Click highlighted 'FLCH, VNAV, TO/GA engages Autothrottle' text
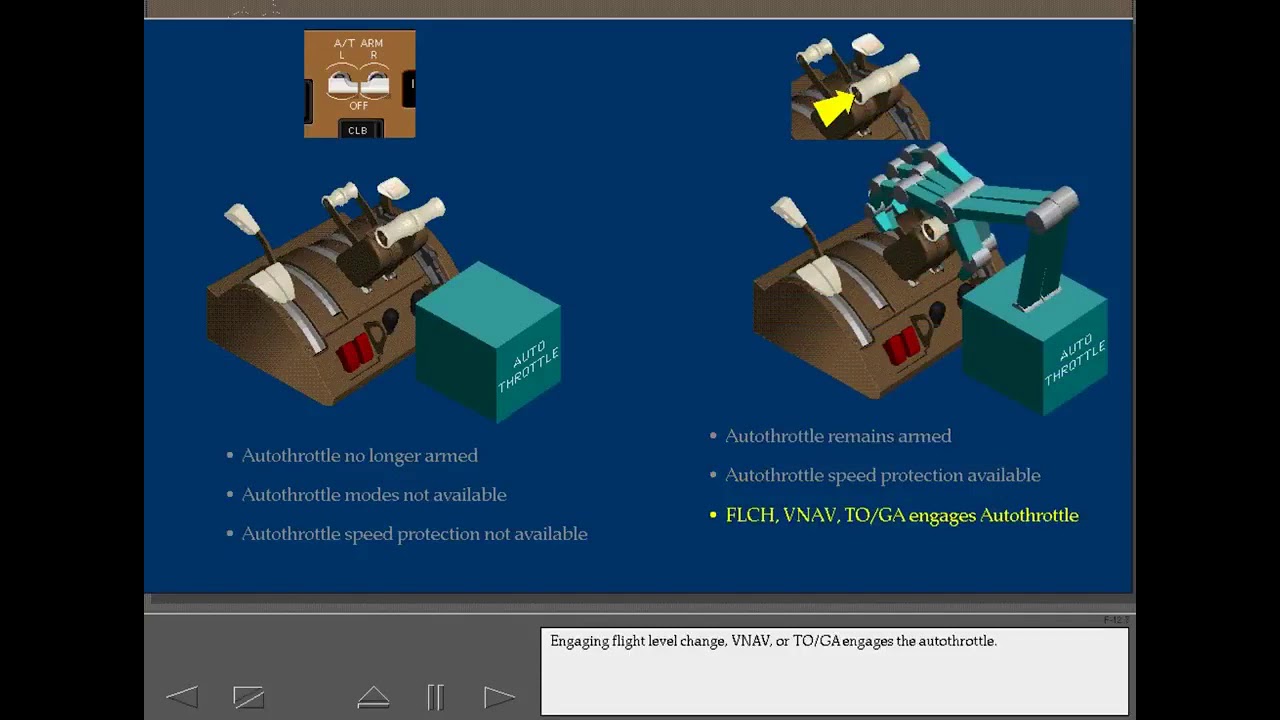Image resolution: width=1280 pixels, height=720 pixels. coord(902,515)
